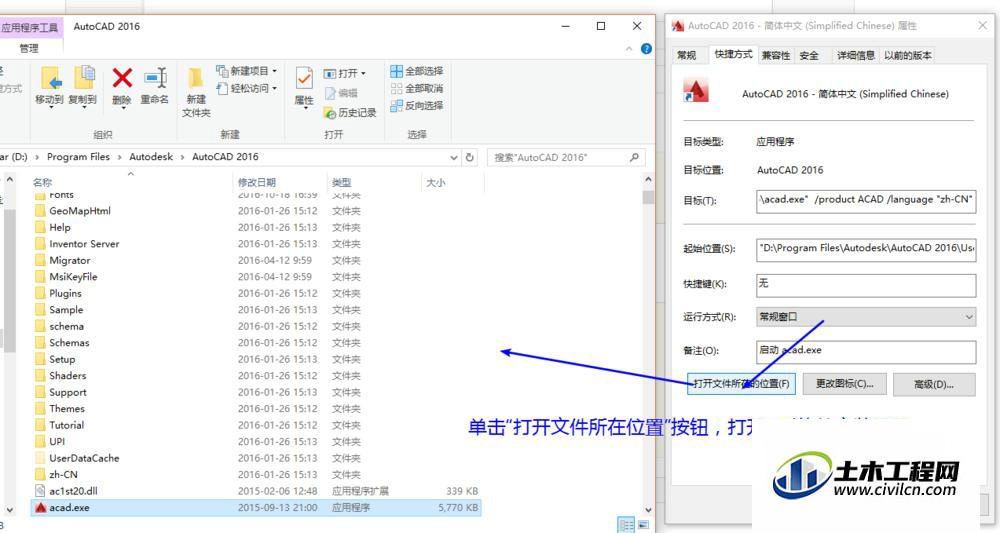
Task: Select the Support folder row
Action: point(257,393)
